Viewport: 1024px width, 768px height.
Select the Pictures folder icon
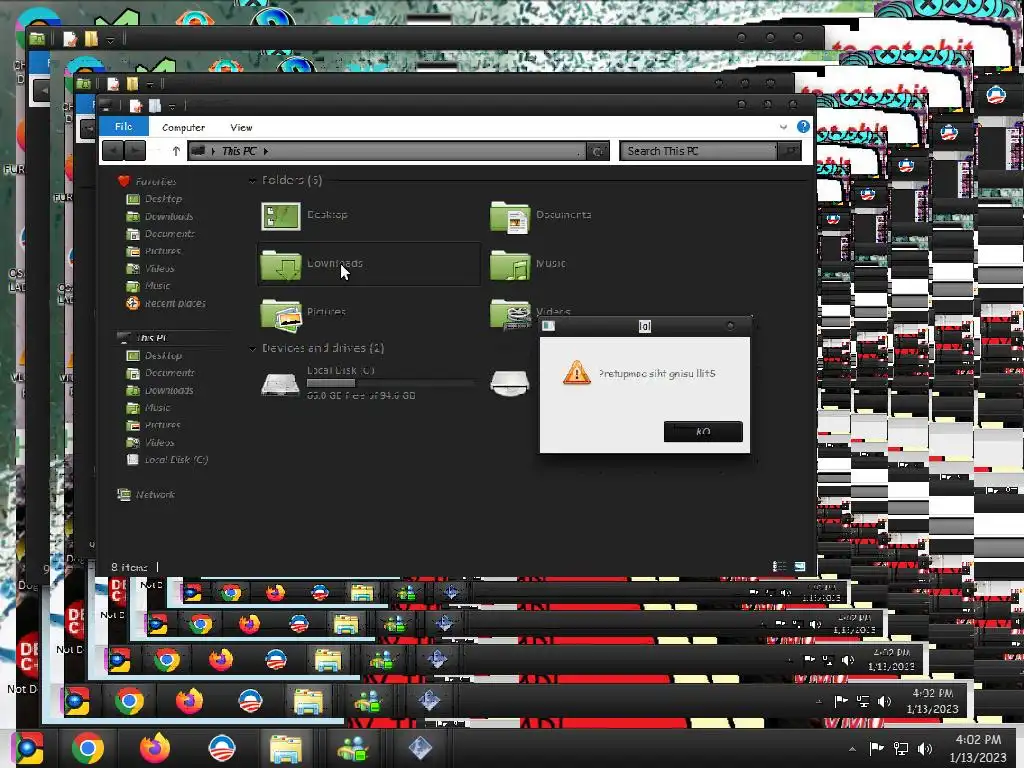coord(280,313)
